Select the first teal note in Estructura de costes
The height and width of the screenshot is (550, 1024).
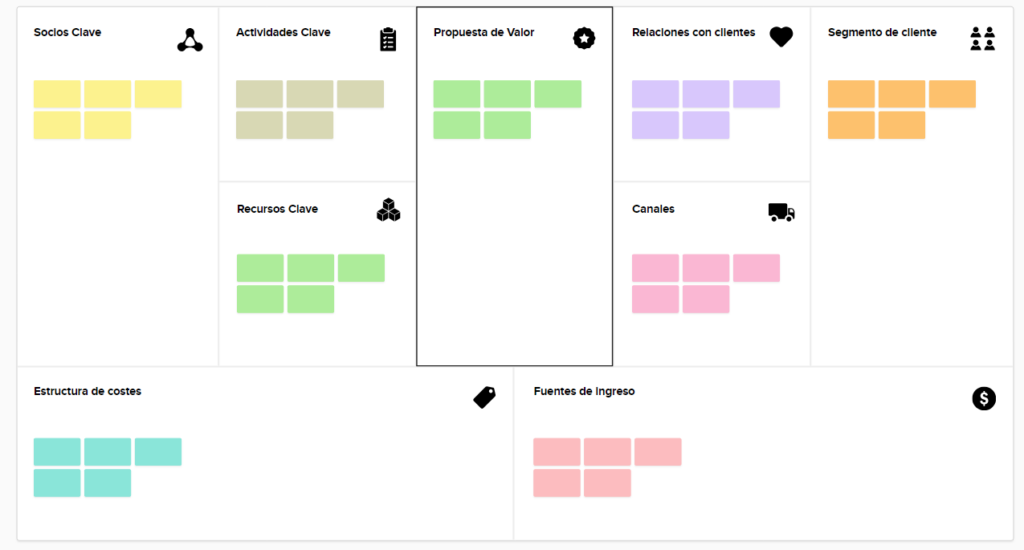point(57,452)
